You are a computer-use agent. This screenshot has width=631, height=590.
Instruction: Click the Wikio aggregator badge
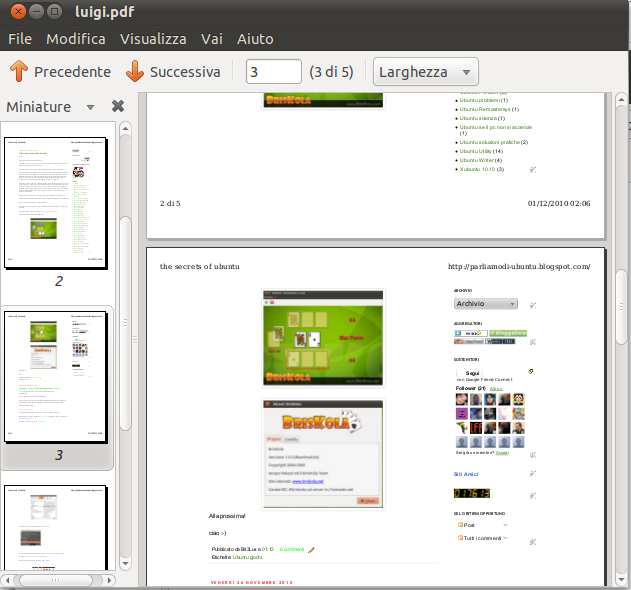tap(471, 333)
